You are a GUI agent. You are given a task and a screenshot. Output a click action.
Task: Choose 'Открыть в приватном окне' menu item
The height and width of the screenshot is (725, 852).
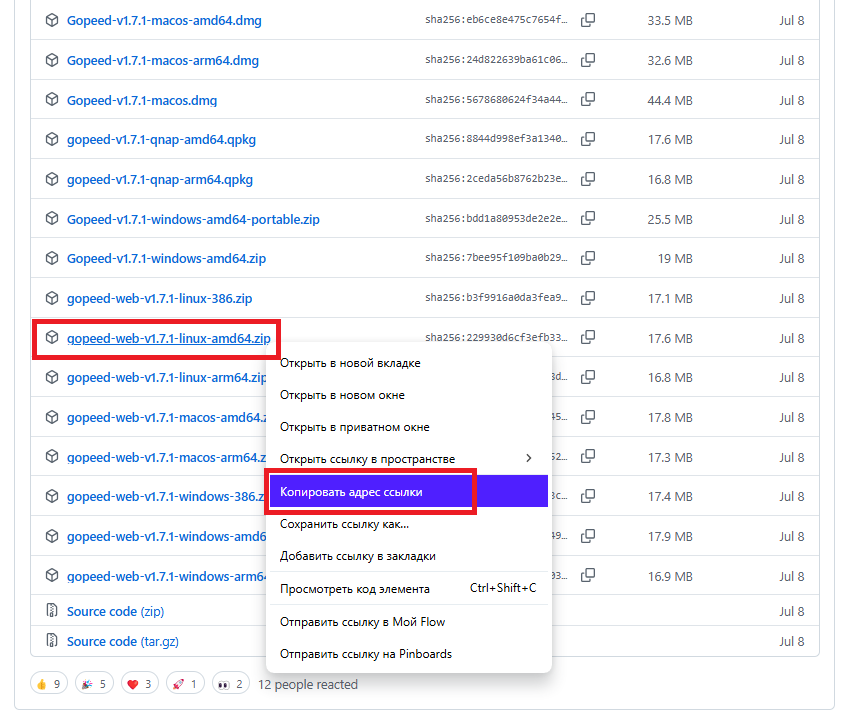(409, 427)
